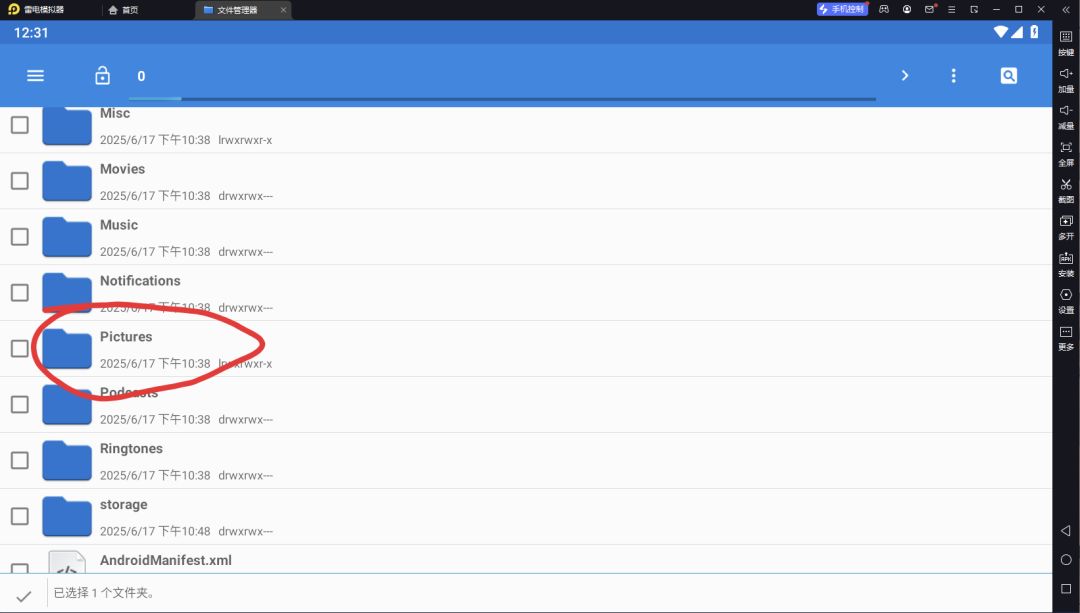Open file search with the magnifier icon
This screenshot has width=1080, height=613.
tap(1008, 76)
